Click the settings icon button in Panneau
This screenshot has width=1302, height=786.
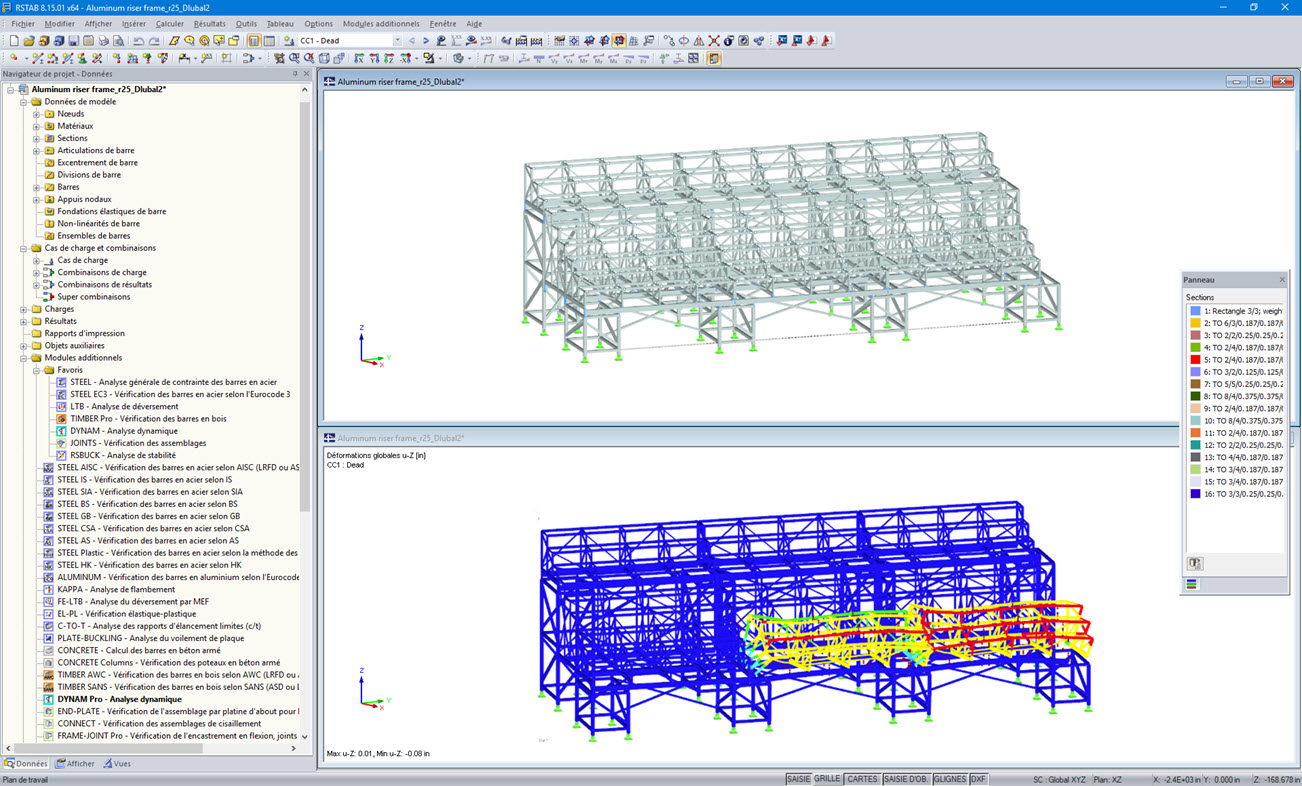click(x=1194, y=564)
